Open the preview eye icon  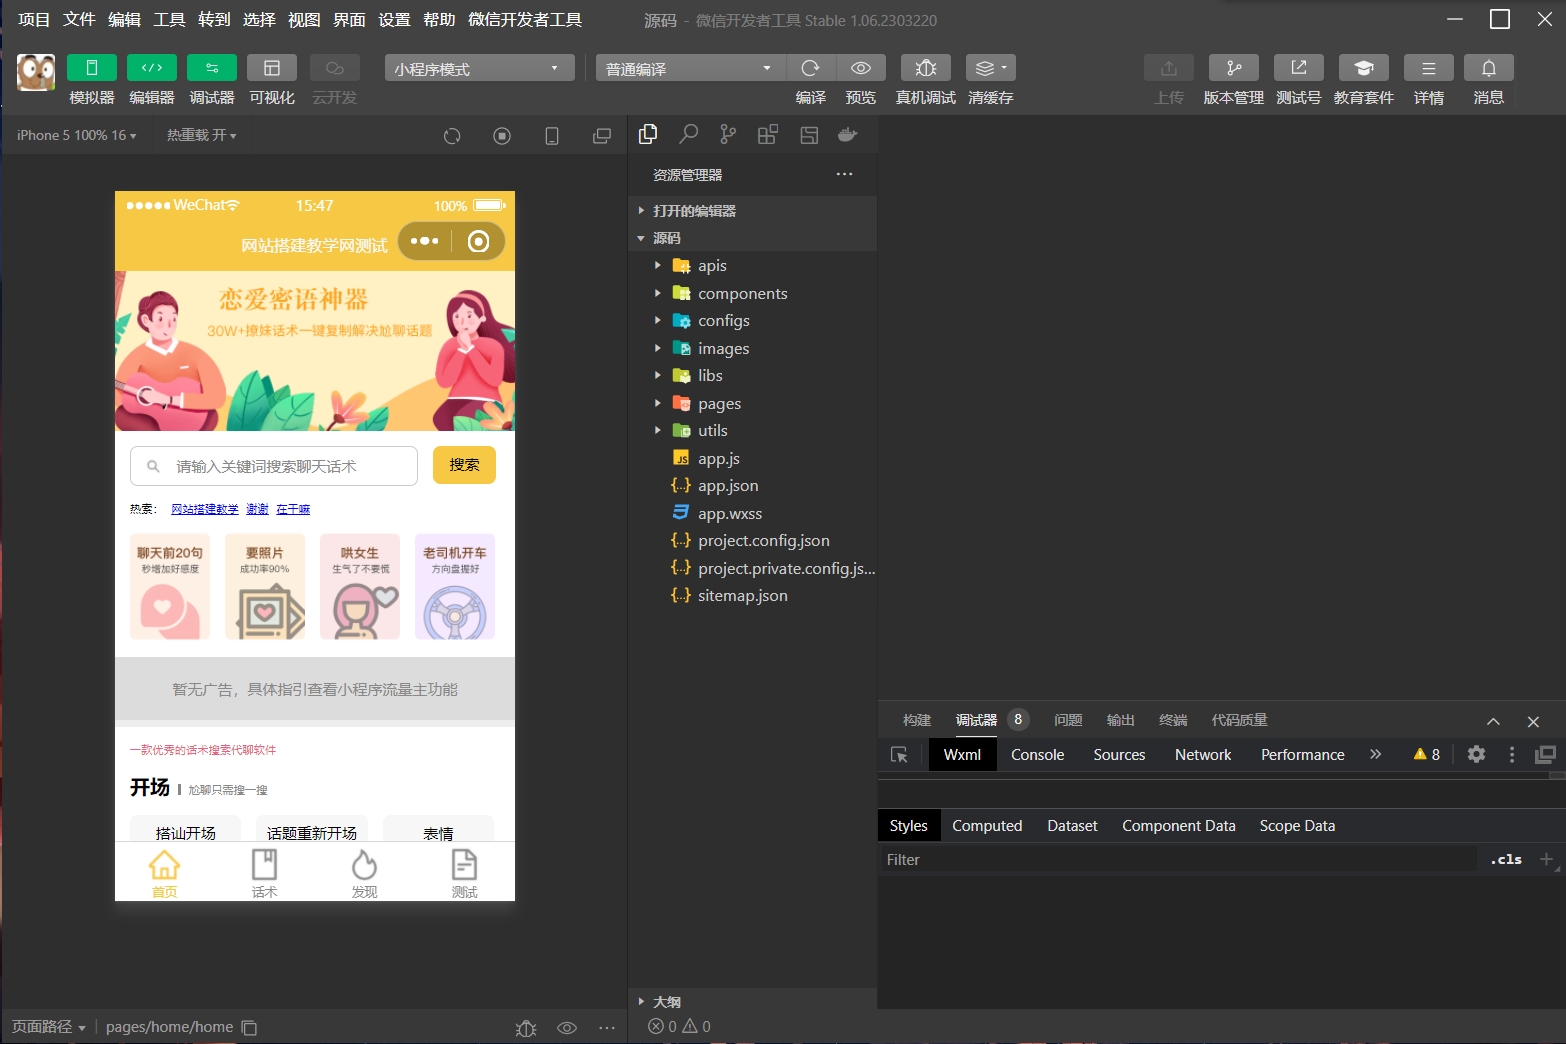pos(860,68)
